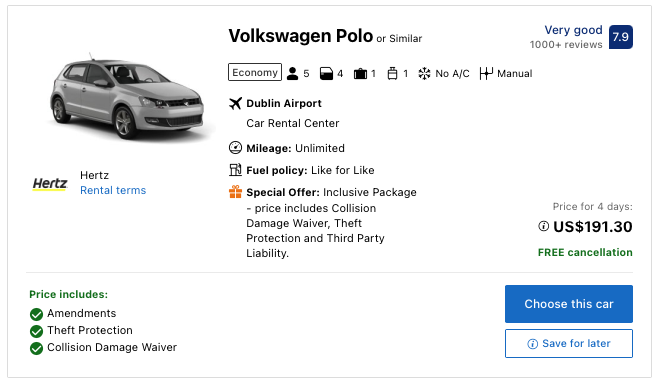This screenshot has height=389, width=660.
Task: Click the green checkmark beside Theft Protection
Action: (37, 331)
